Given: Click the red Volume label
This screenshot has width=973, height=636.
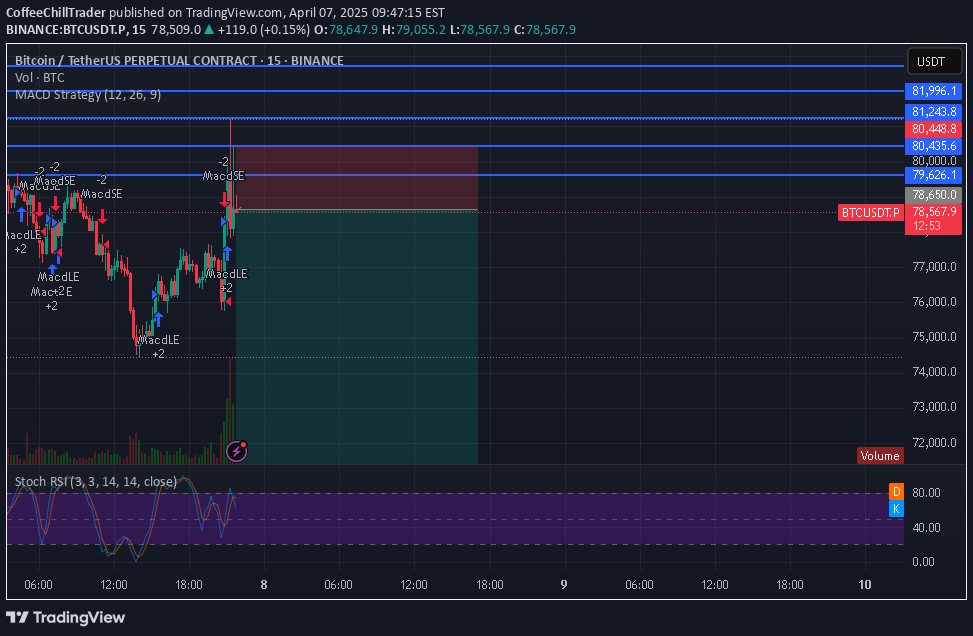Looking at the screenshot, I should pyautogui.click(x=880, y=456).
